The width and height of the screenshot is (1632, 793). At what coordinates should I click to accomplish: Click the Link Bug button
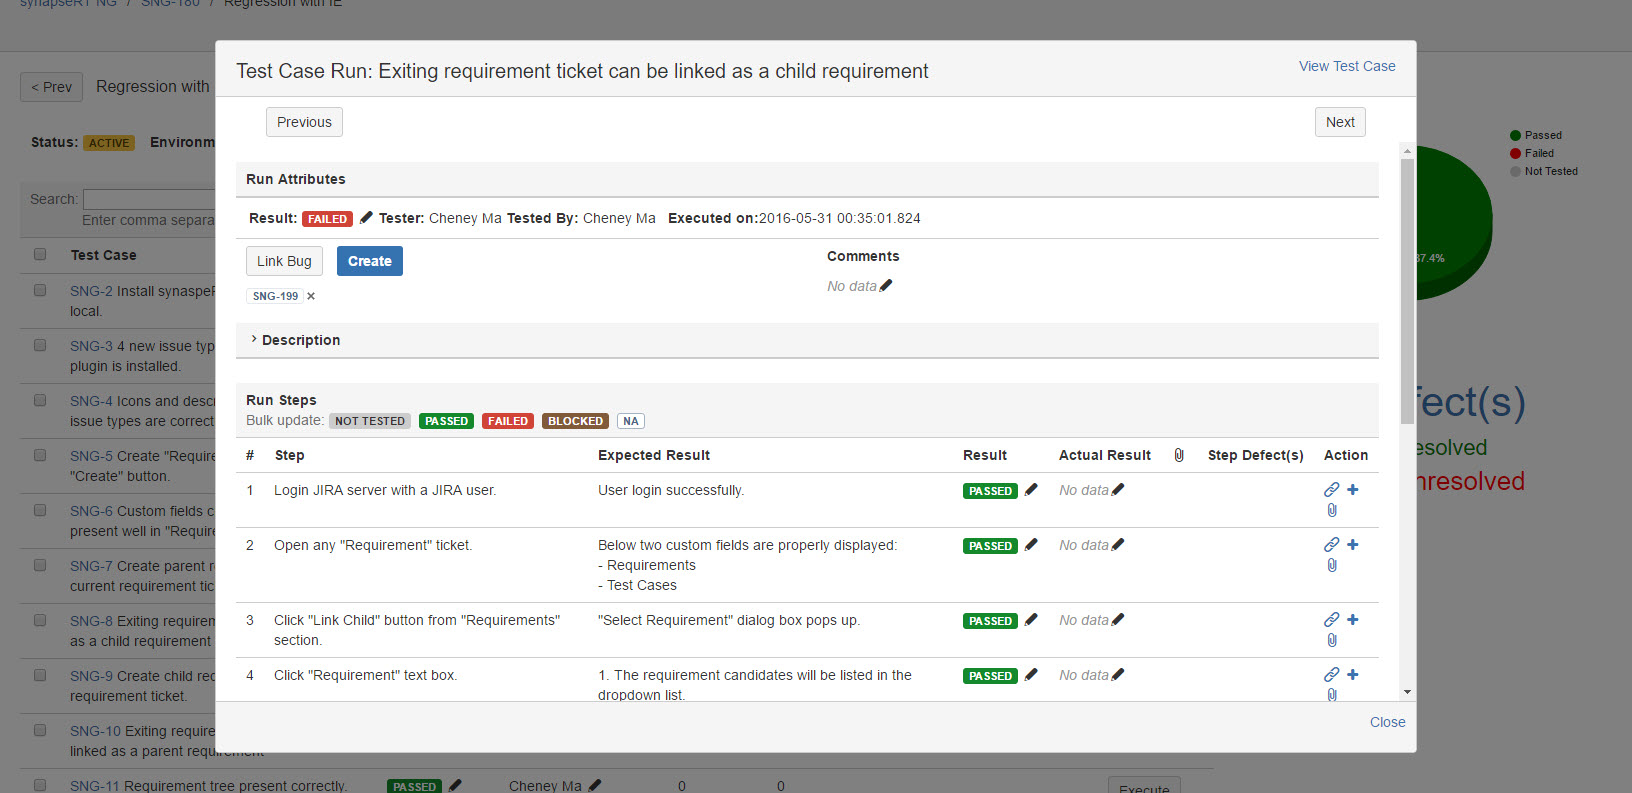pos(284,261)
